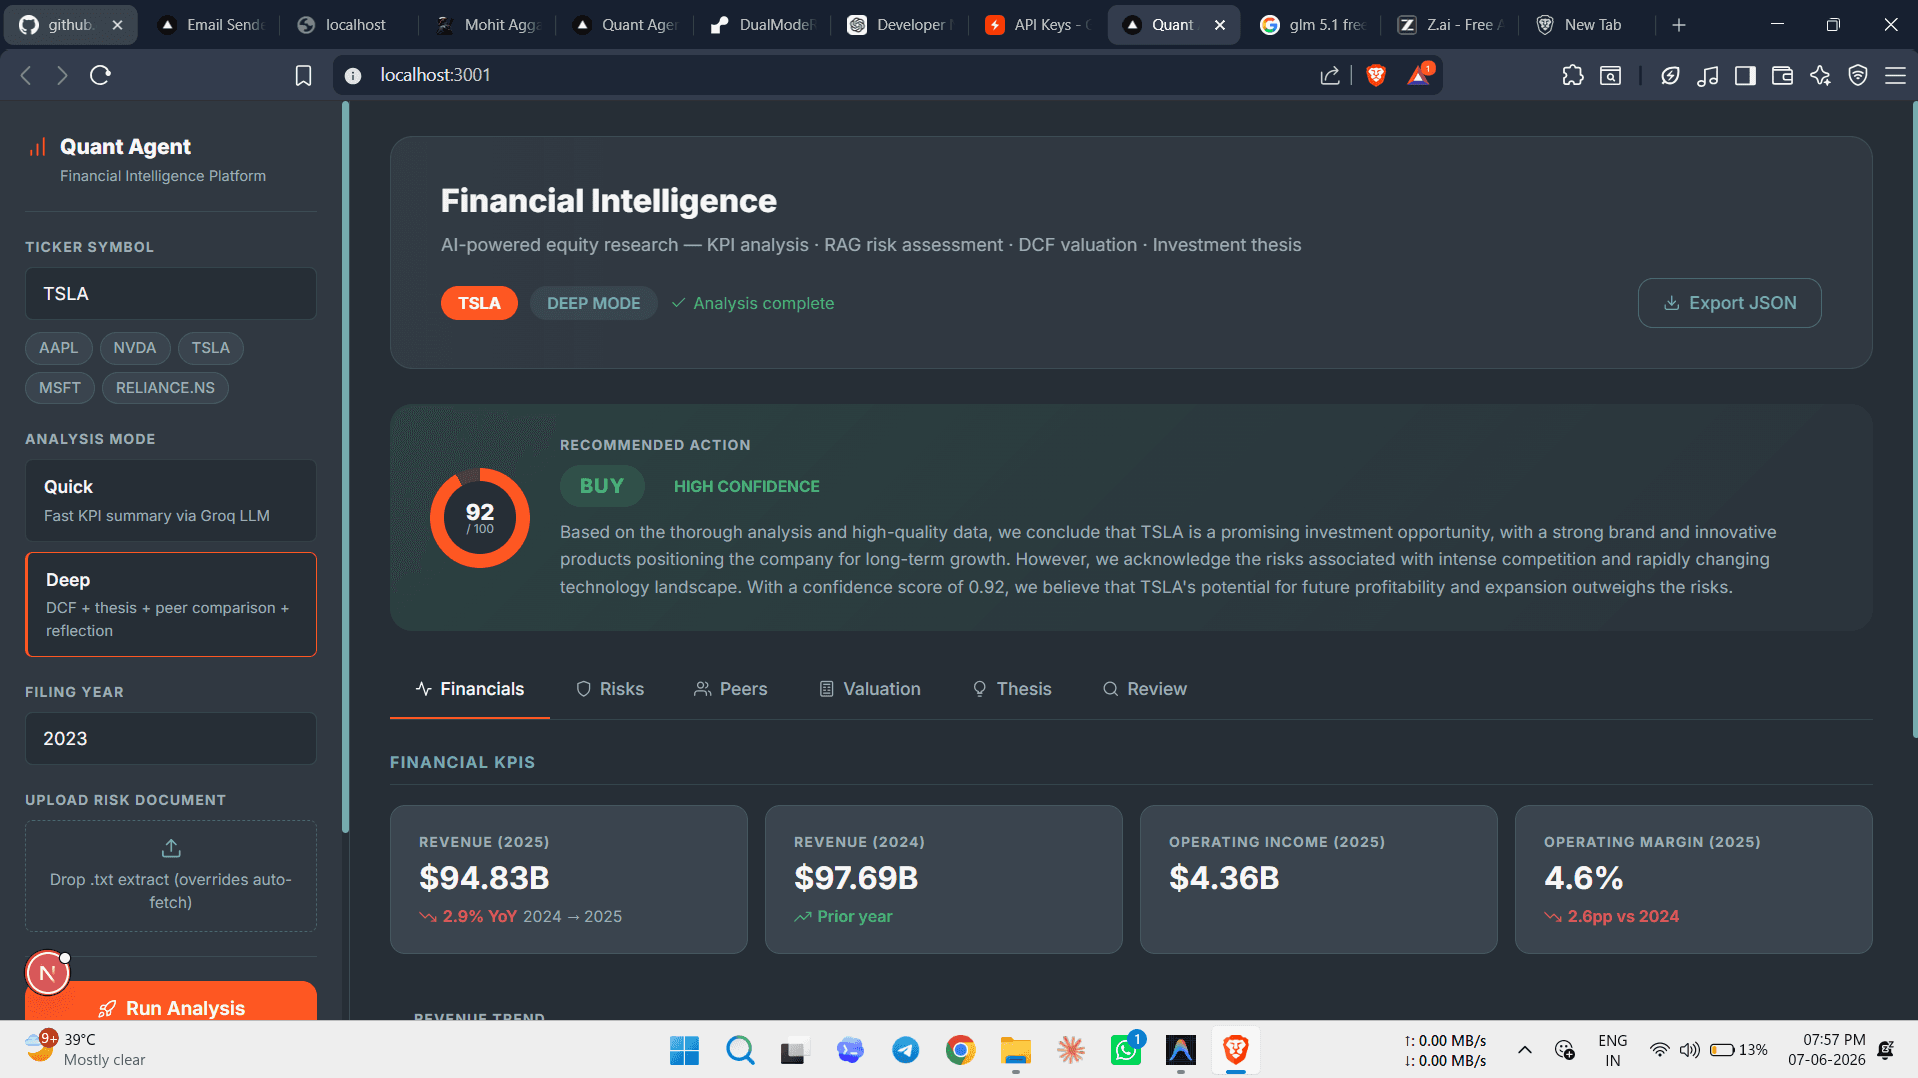Click the Quant Agent bar-chart logo icon
The image size is (1918, 1078).
pos(37,147)
